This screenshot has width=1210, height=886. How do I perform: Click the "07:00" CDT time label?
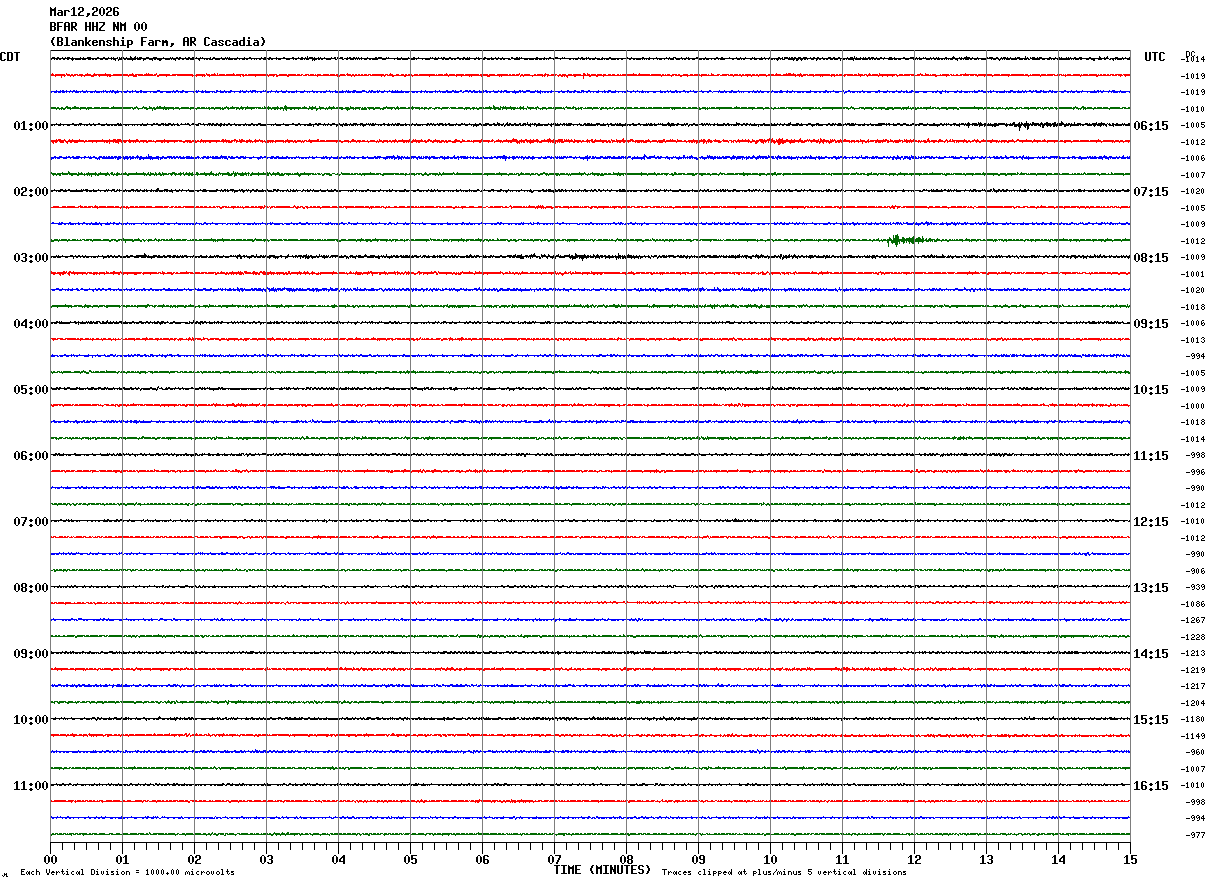[x=31, y=522]
